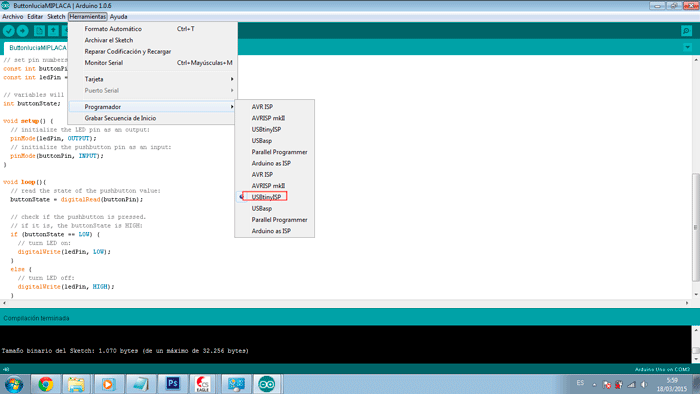Click the Arduino logo in title bar
Image resolution: width=700 pixels, height=394 pixels.
coord(5,5)
